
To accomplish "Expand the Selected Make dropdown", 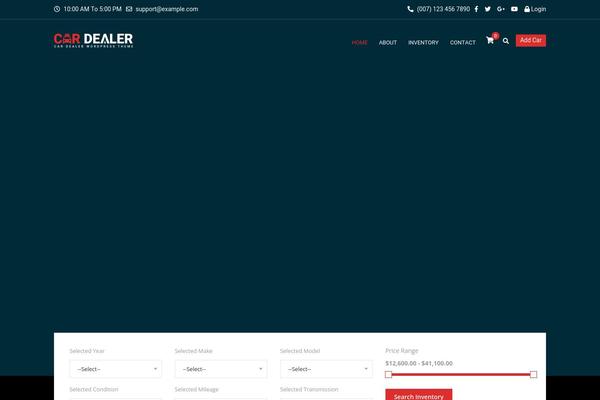I will [221, 369].
